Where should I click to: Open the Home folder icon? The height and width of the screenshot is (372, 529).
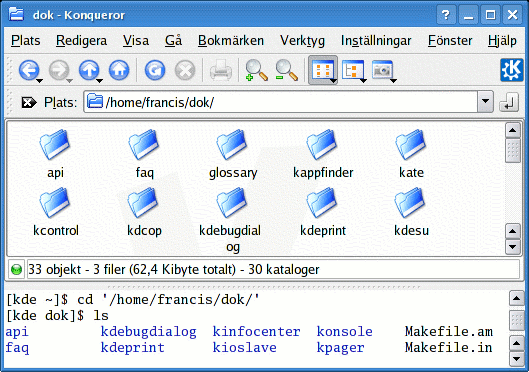[x=119, y=70]
